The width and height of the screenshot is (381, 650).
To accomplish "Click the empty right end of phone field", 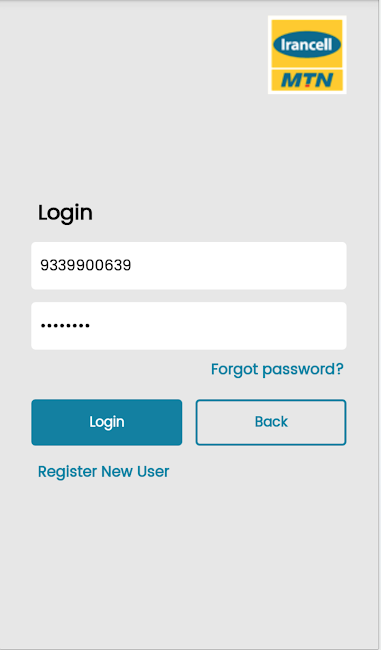I will pos(290,265).
